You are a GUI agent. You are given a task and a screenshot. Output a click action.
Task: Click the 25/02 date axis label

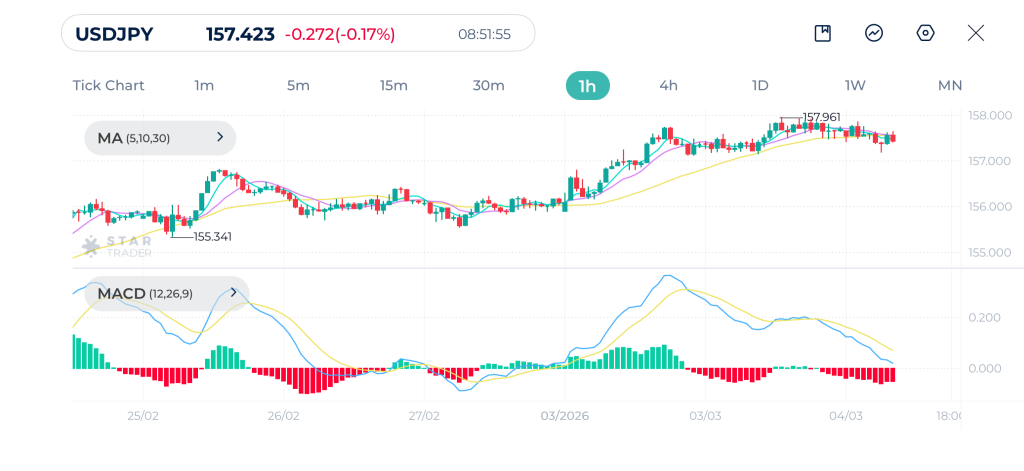[x=143, y=416]
